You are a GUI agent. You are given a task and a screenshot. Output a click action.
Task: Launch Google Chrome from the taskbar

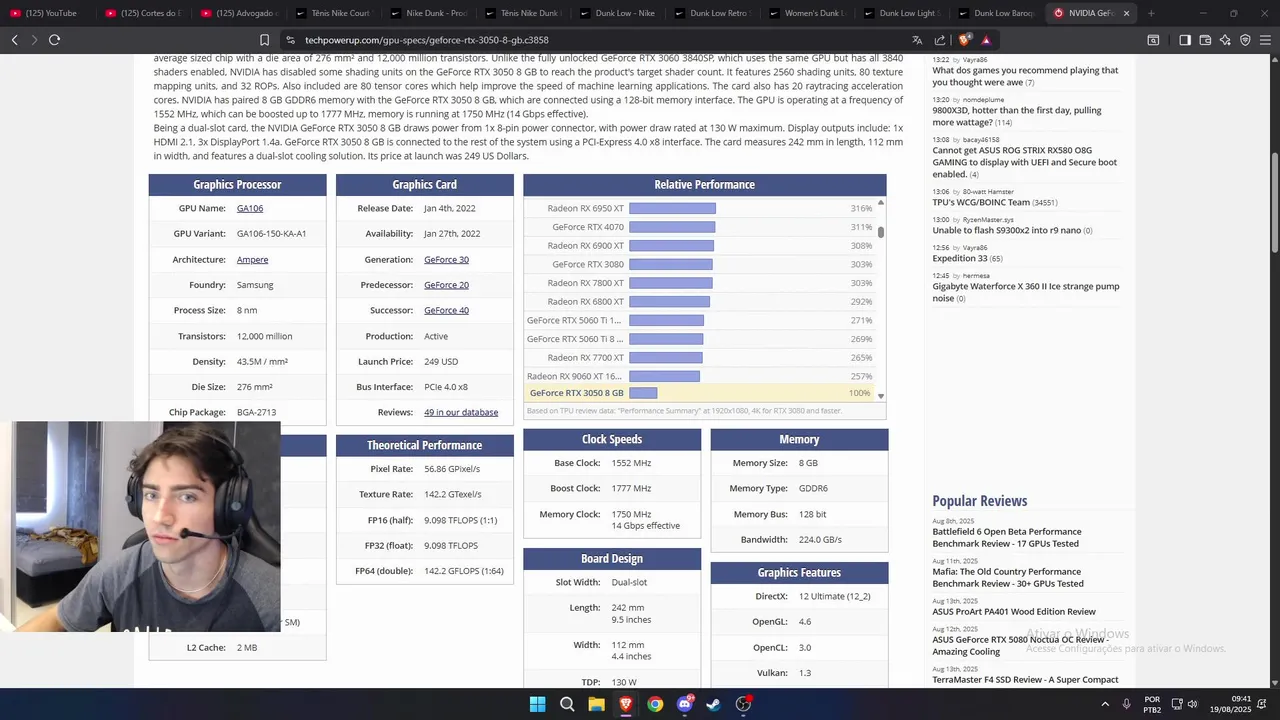tap(655, 704)
